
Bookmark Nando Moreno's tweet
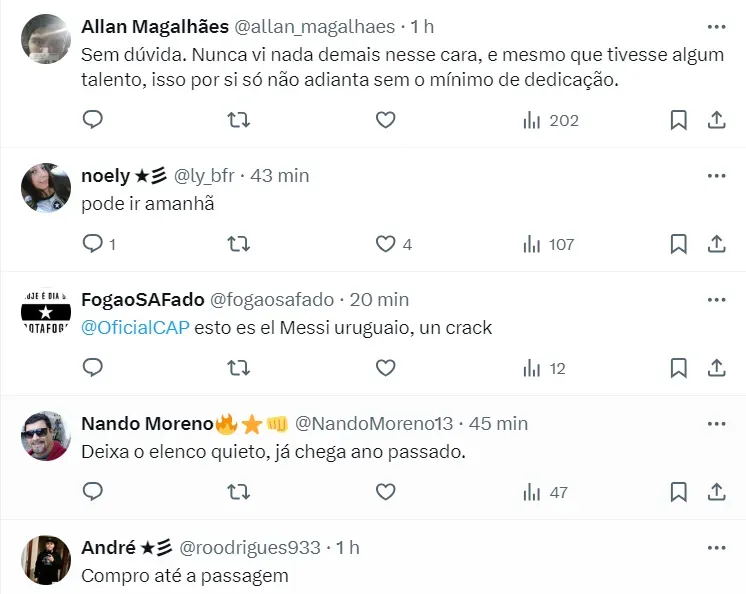coord(678,492)
